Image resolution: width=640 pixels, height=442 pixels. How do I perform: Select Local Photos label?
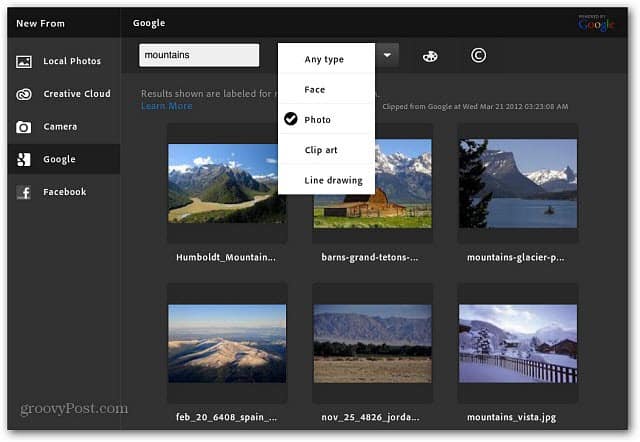click(72, 61)
